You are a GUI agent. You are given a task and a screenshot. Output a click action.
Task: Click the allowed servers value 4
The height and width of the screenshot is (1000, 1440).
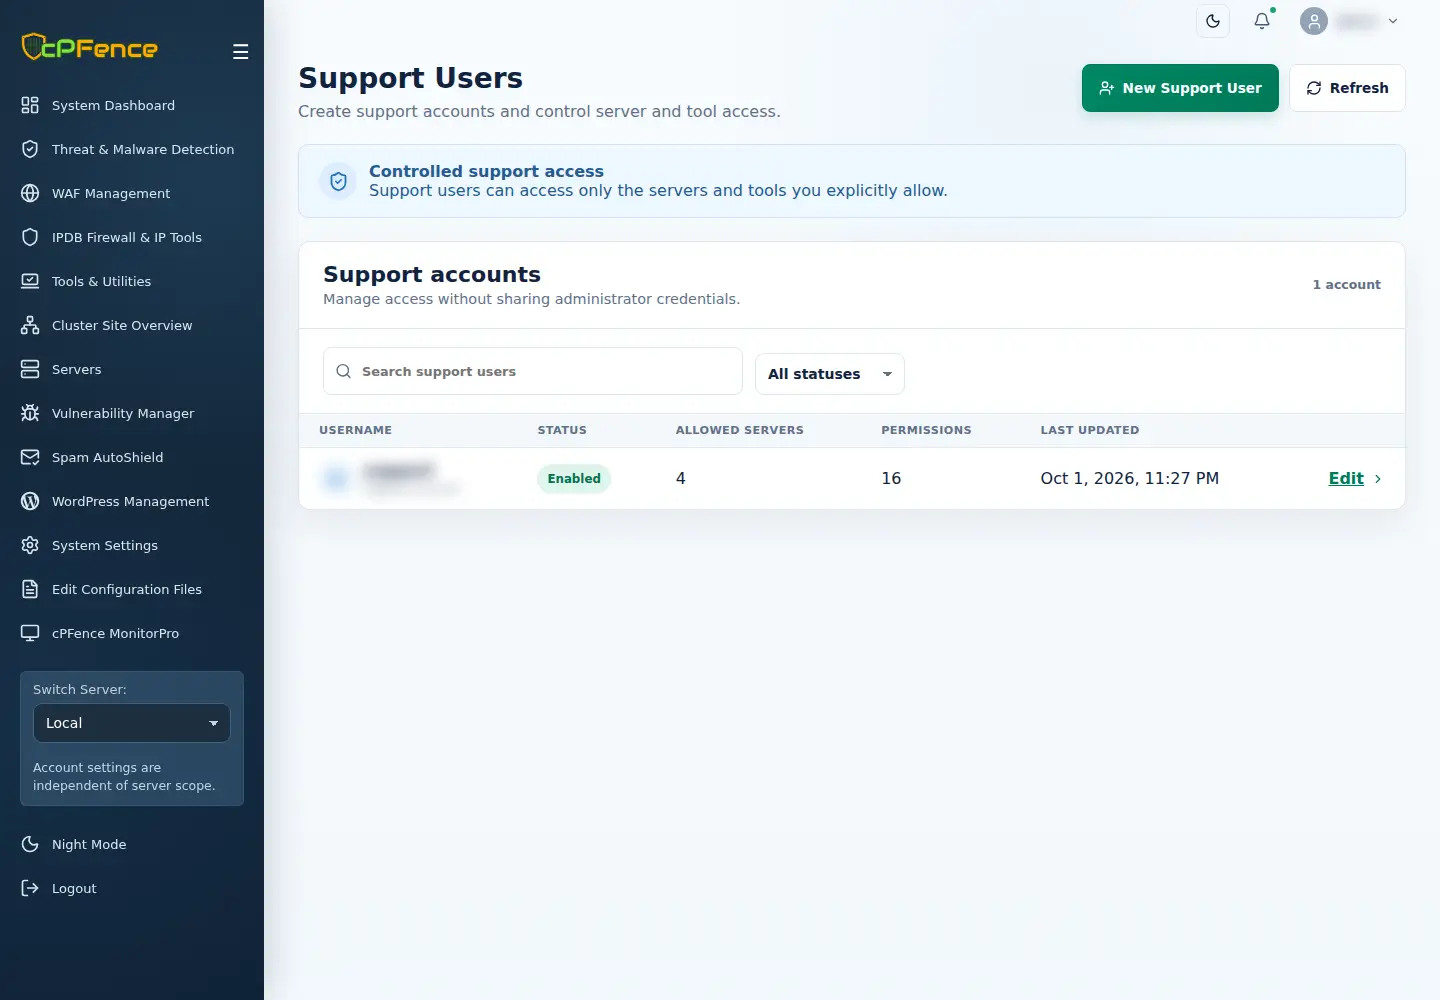pos(681,478)
